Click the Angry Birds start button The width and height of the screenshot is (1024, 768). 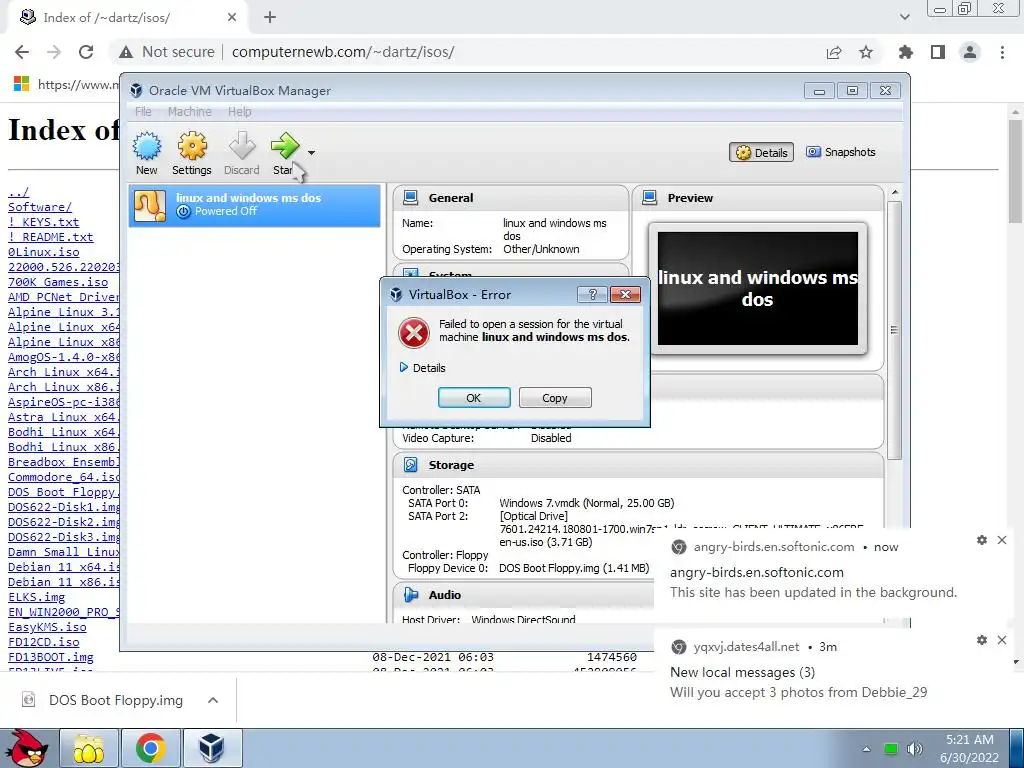[x=26, y=748]
